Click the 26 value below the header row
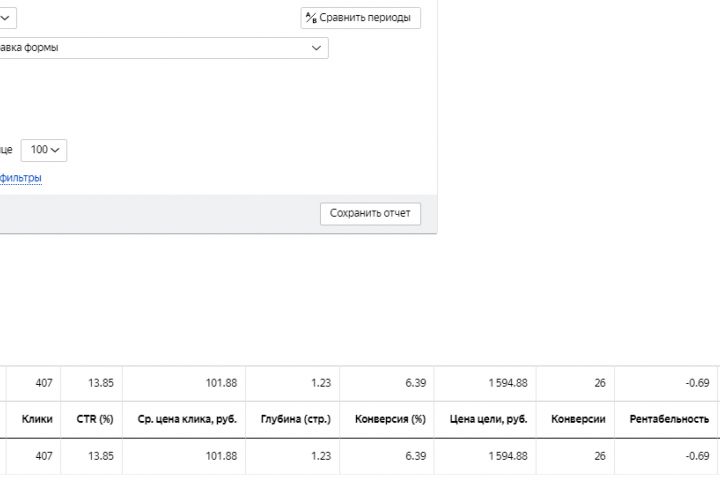This screenshot has width=720, height=480. (598, 456)
